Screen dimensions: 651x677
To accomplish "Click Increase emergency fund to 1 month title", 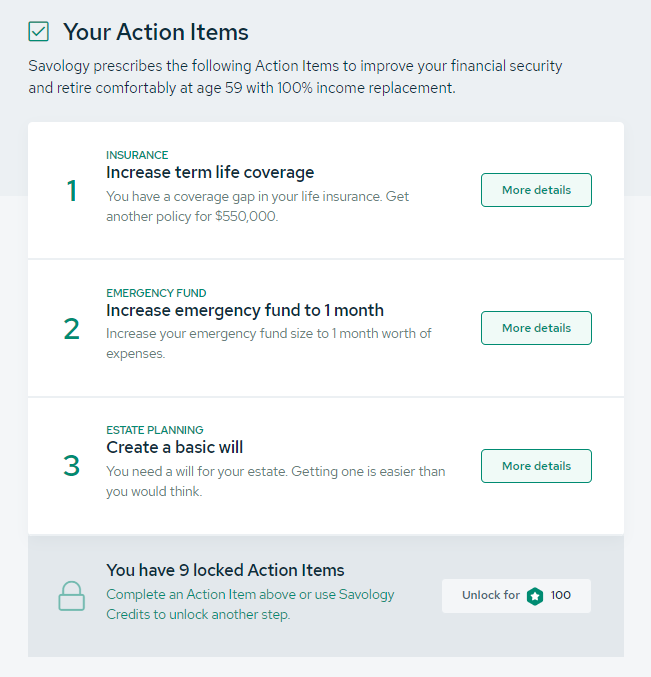I will click(245, 310).
